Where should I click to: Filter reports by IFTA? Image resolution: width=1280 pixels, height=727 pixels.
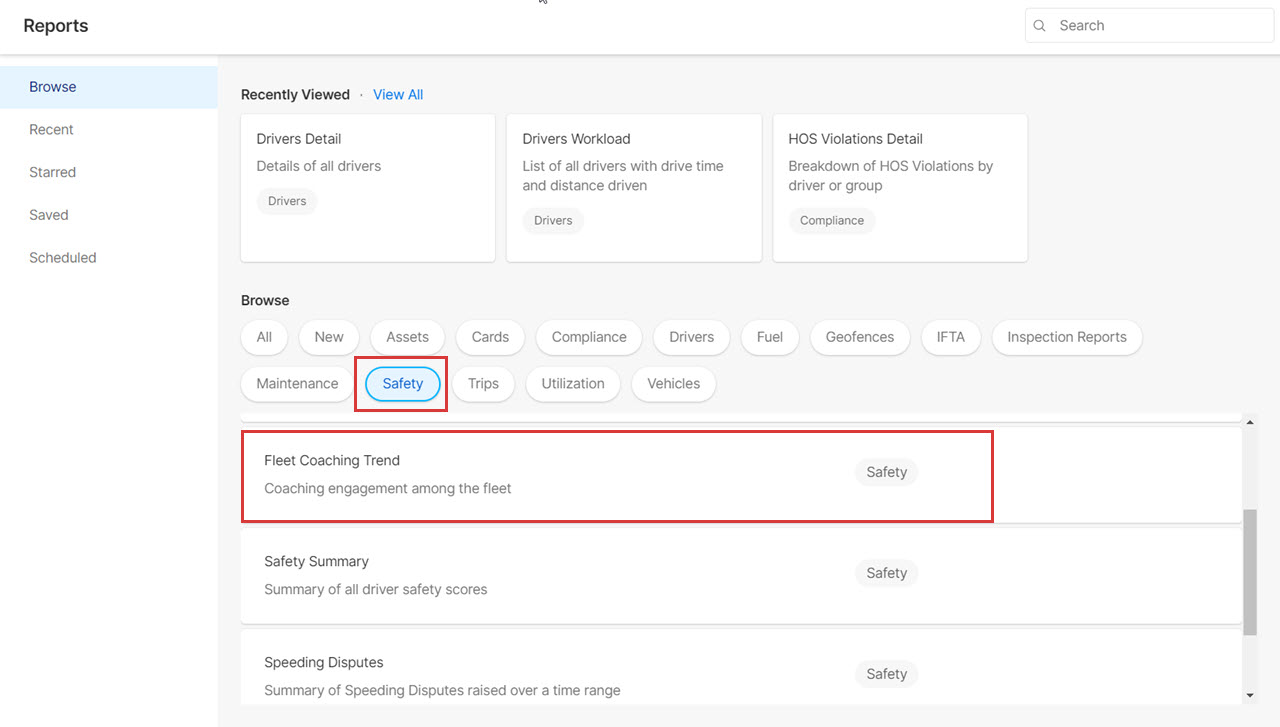951,337
